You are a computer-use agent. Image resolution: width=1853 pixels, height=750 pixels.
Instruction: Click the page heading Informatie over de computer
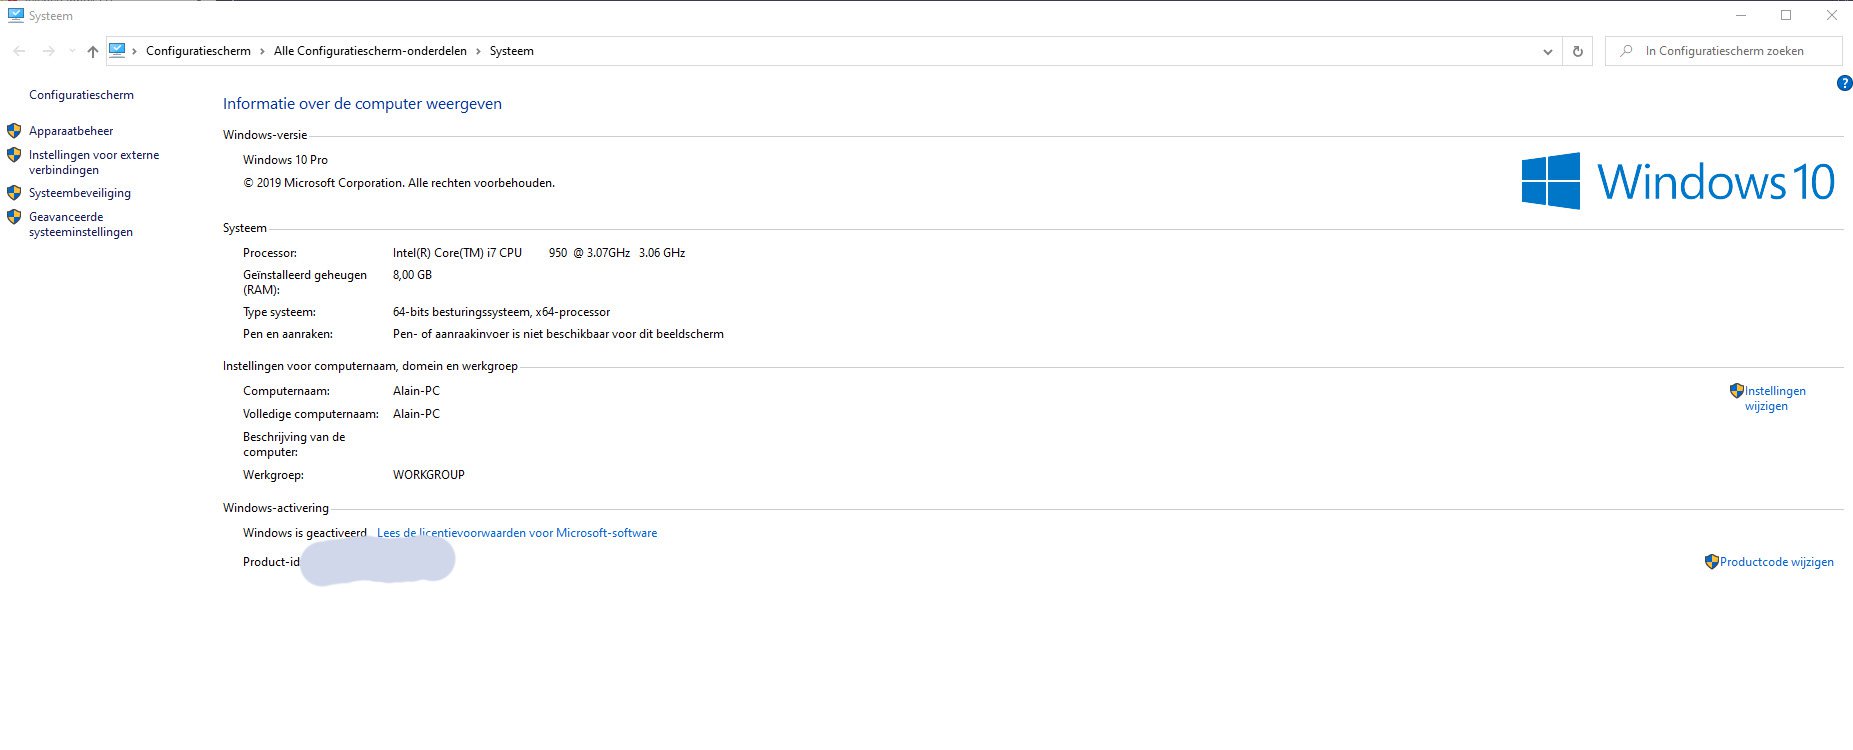362,104
